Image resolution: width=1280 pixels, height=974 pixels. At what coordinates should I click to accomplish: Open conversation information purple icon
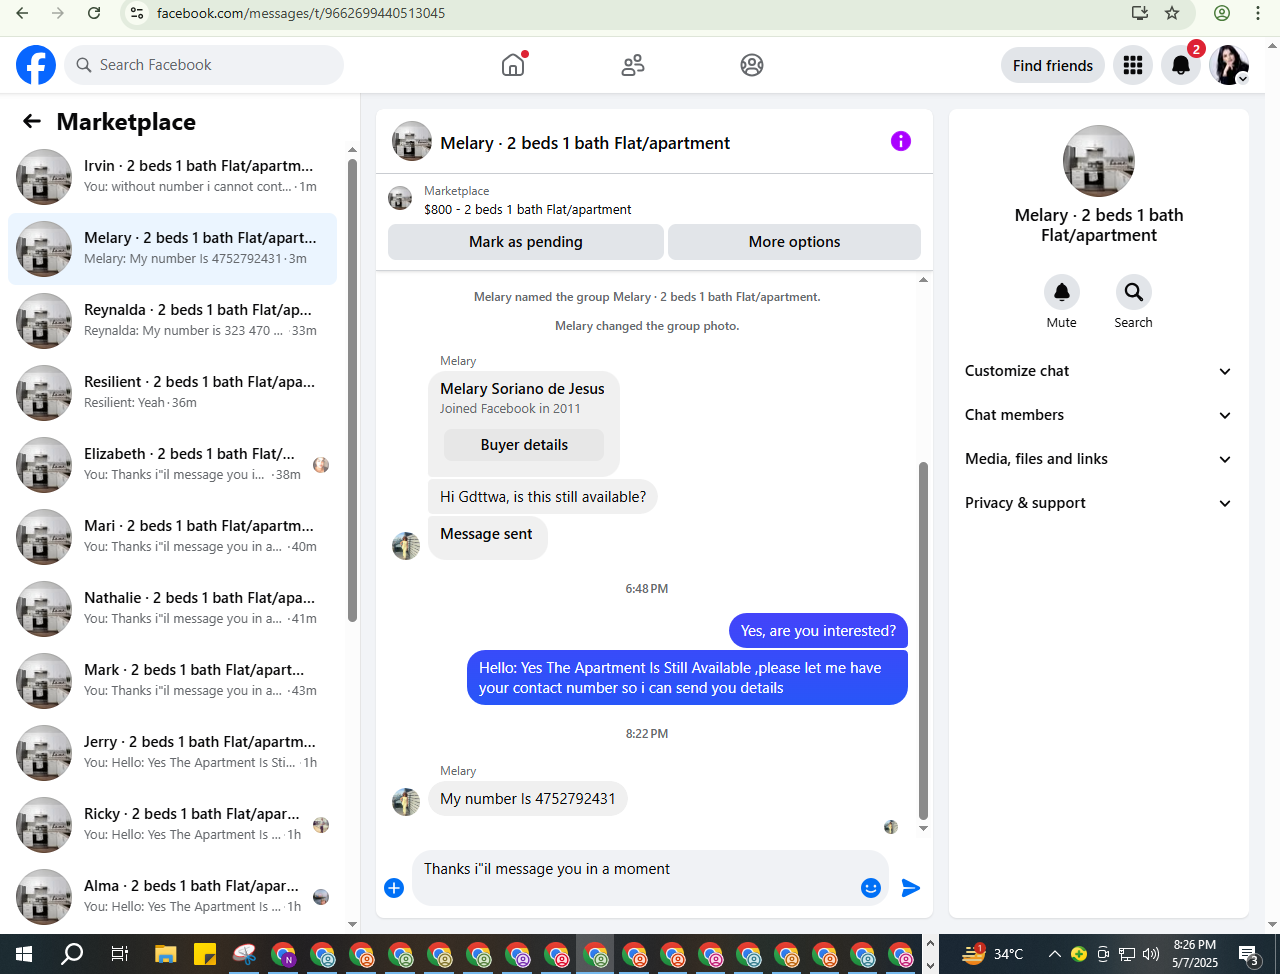(x=901, y=141)
